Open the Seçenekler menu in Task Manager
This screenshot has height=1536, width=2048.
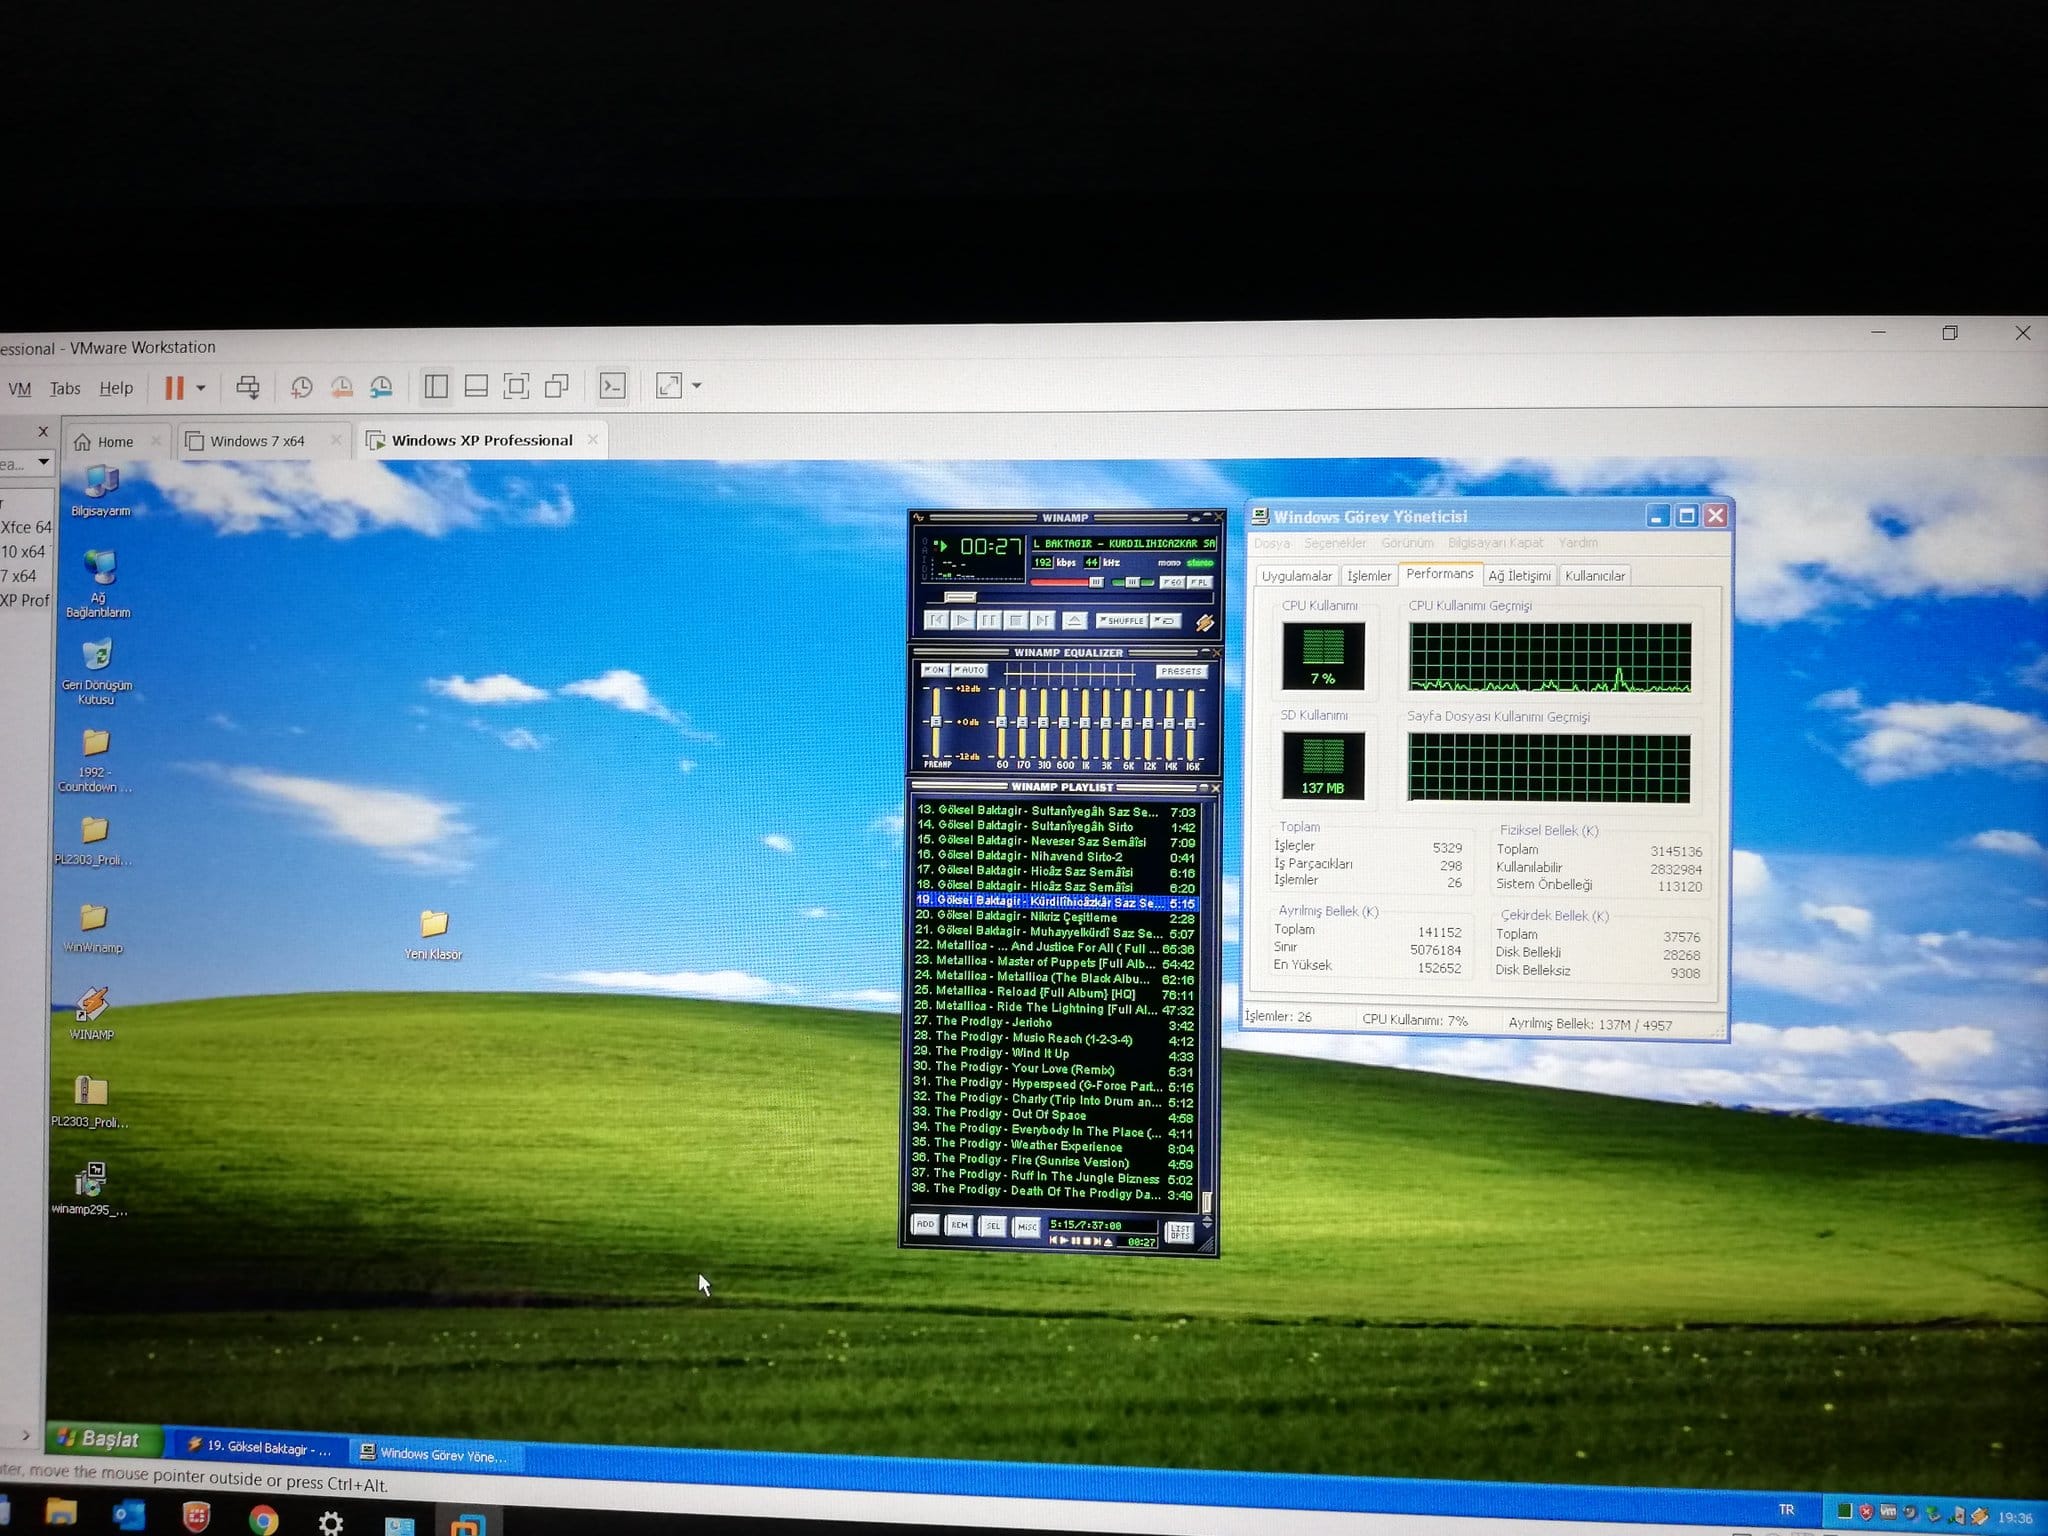(x=1335, y=543)
